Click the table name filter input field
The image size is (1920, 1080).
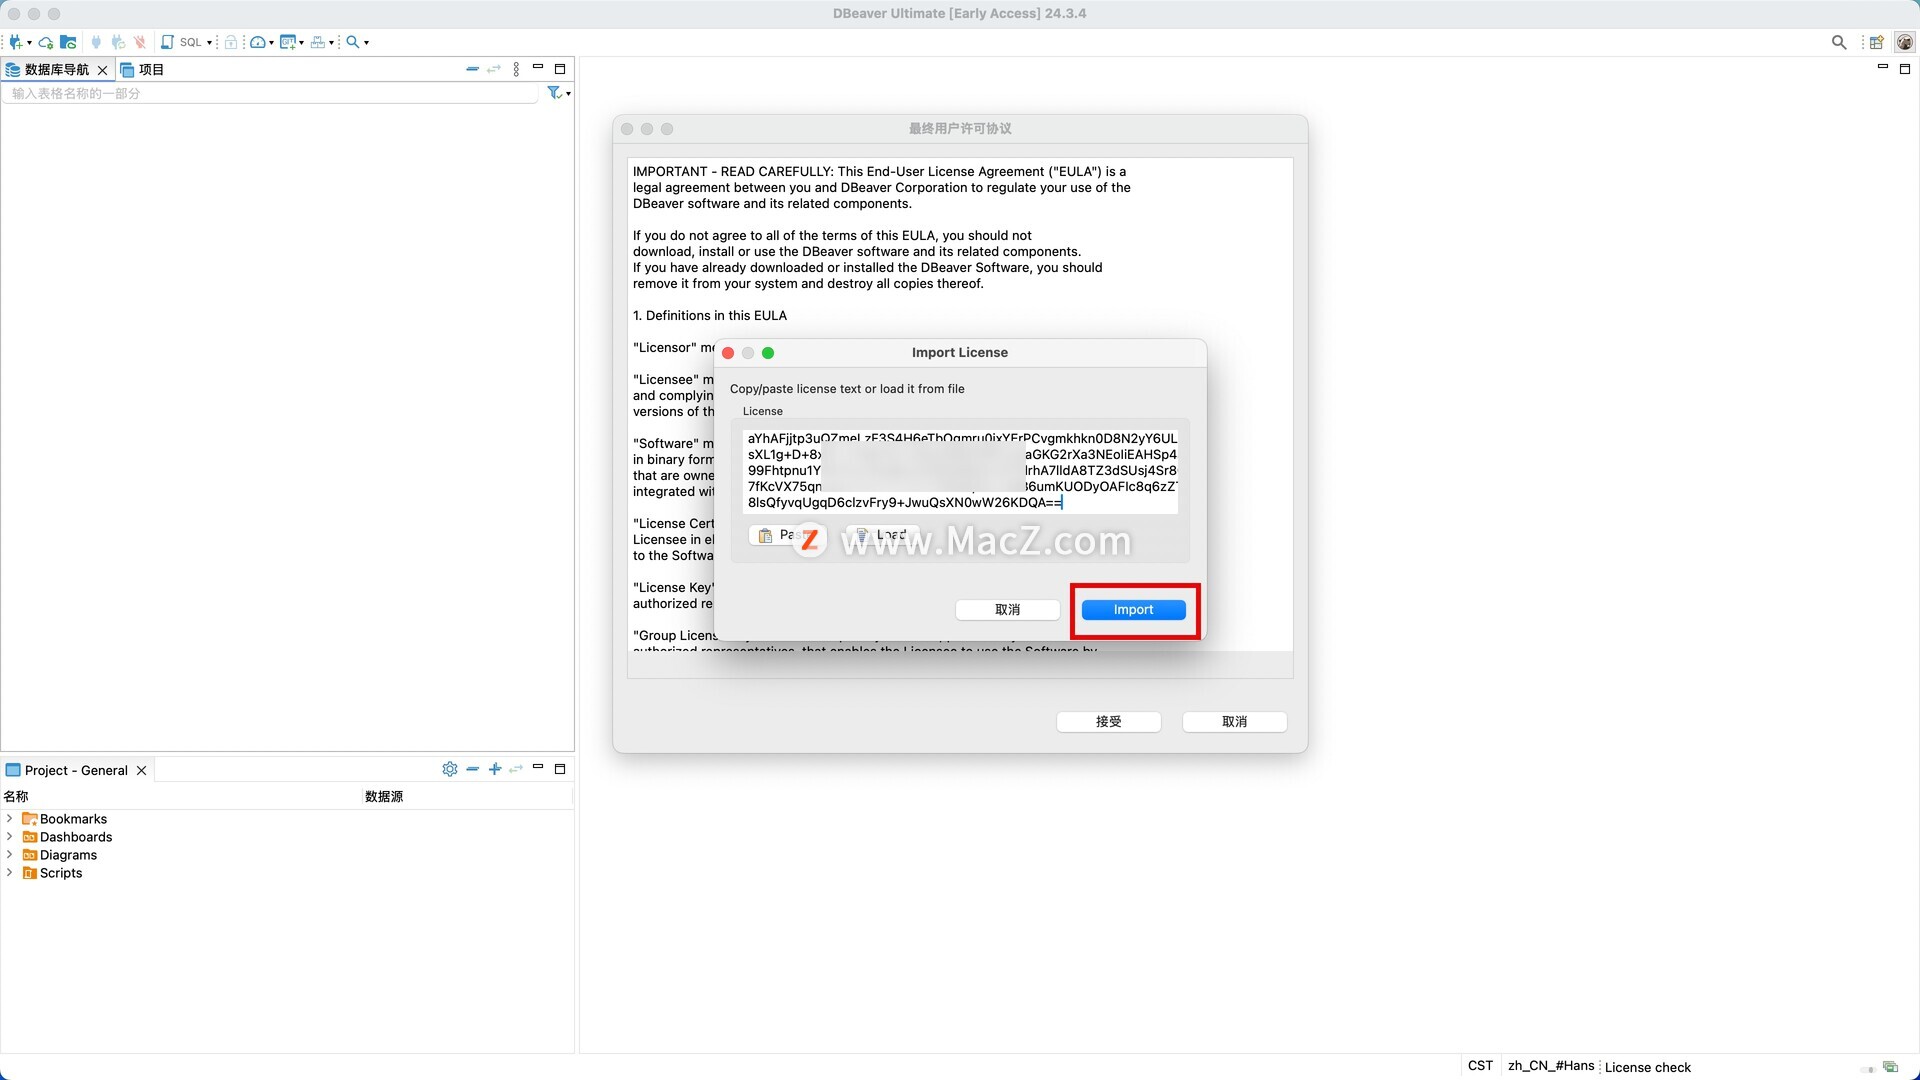click(x=270, y=93)
